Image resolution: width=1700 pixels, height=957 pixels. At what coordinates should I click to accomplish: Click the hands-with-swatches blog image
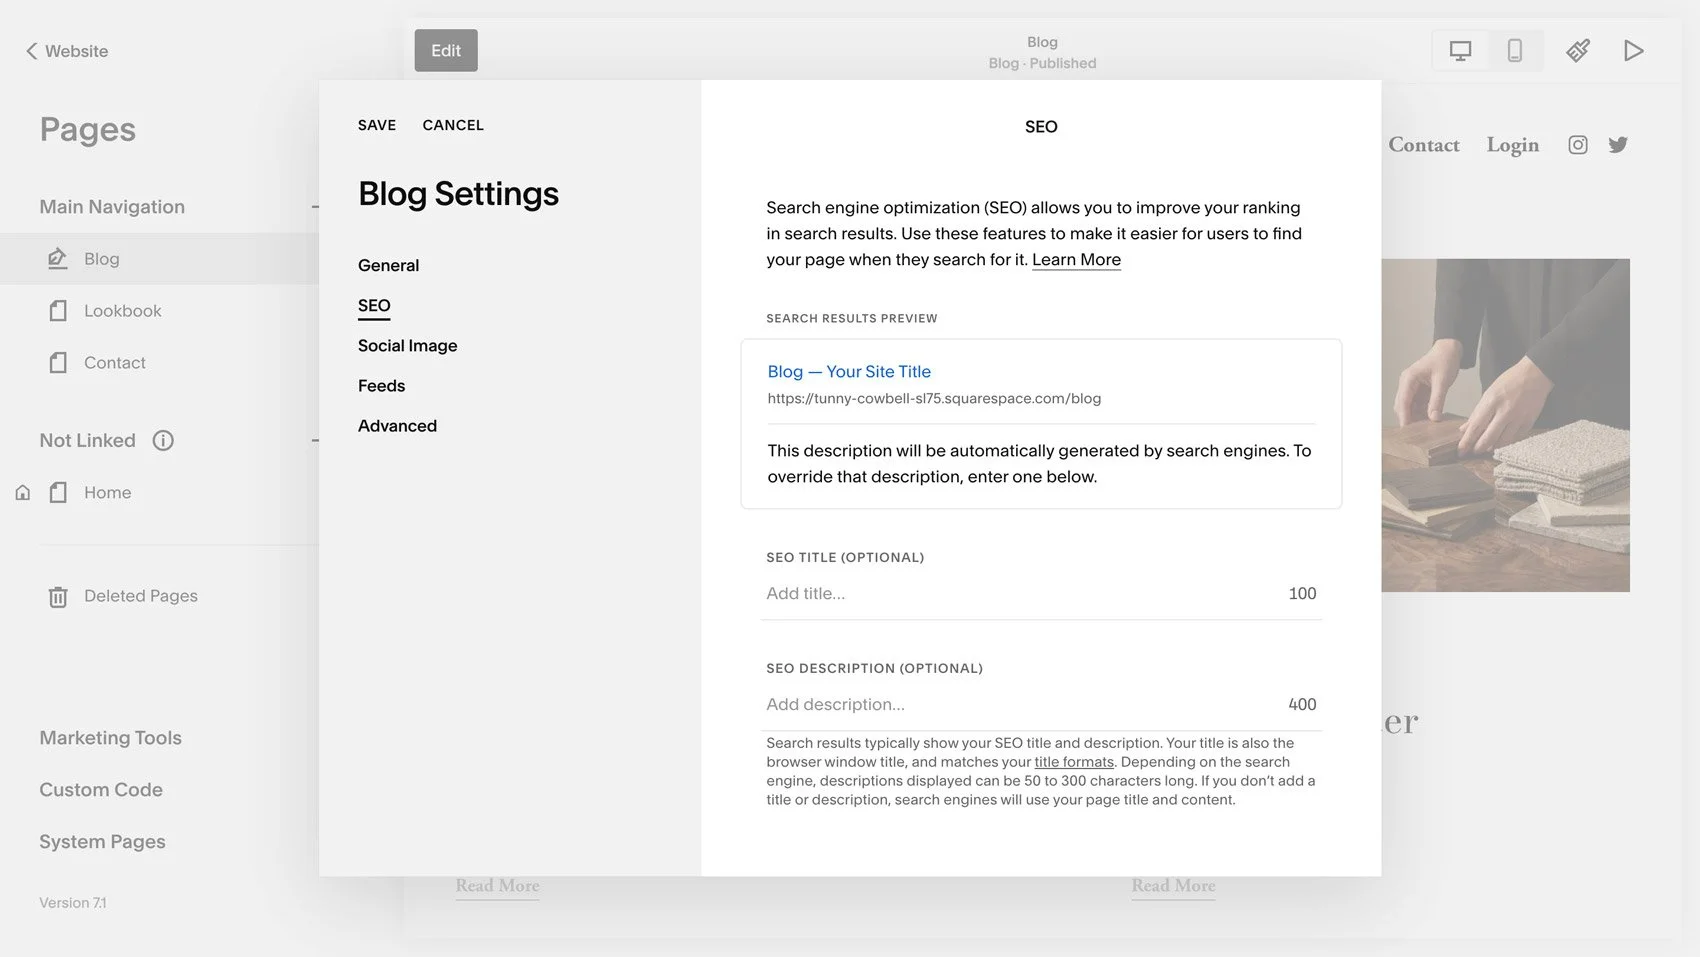tap(1505, 425)
